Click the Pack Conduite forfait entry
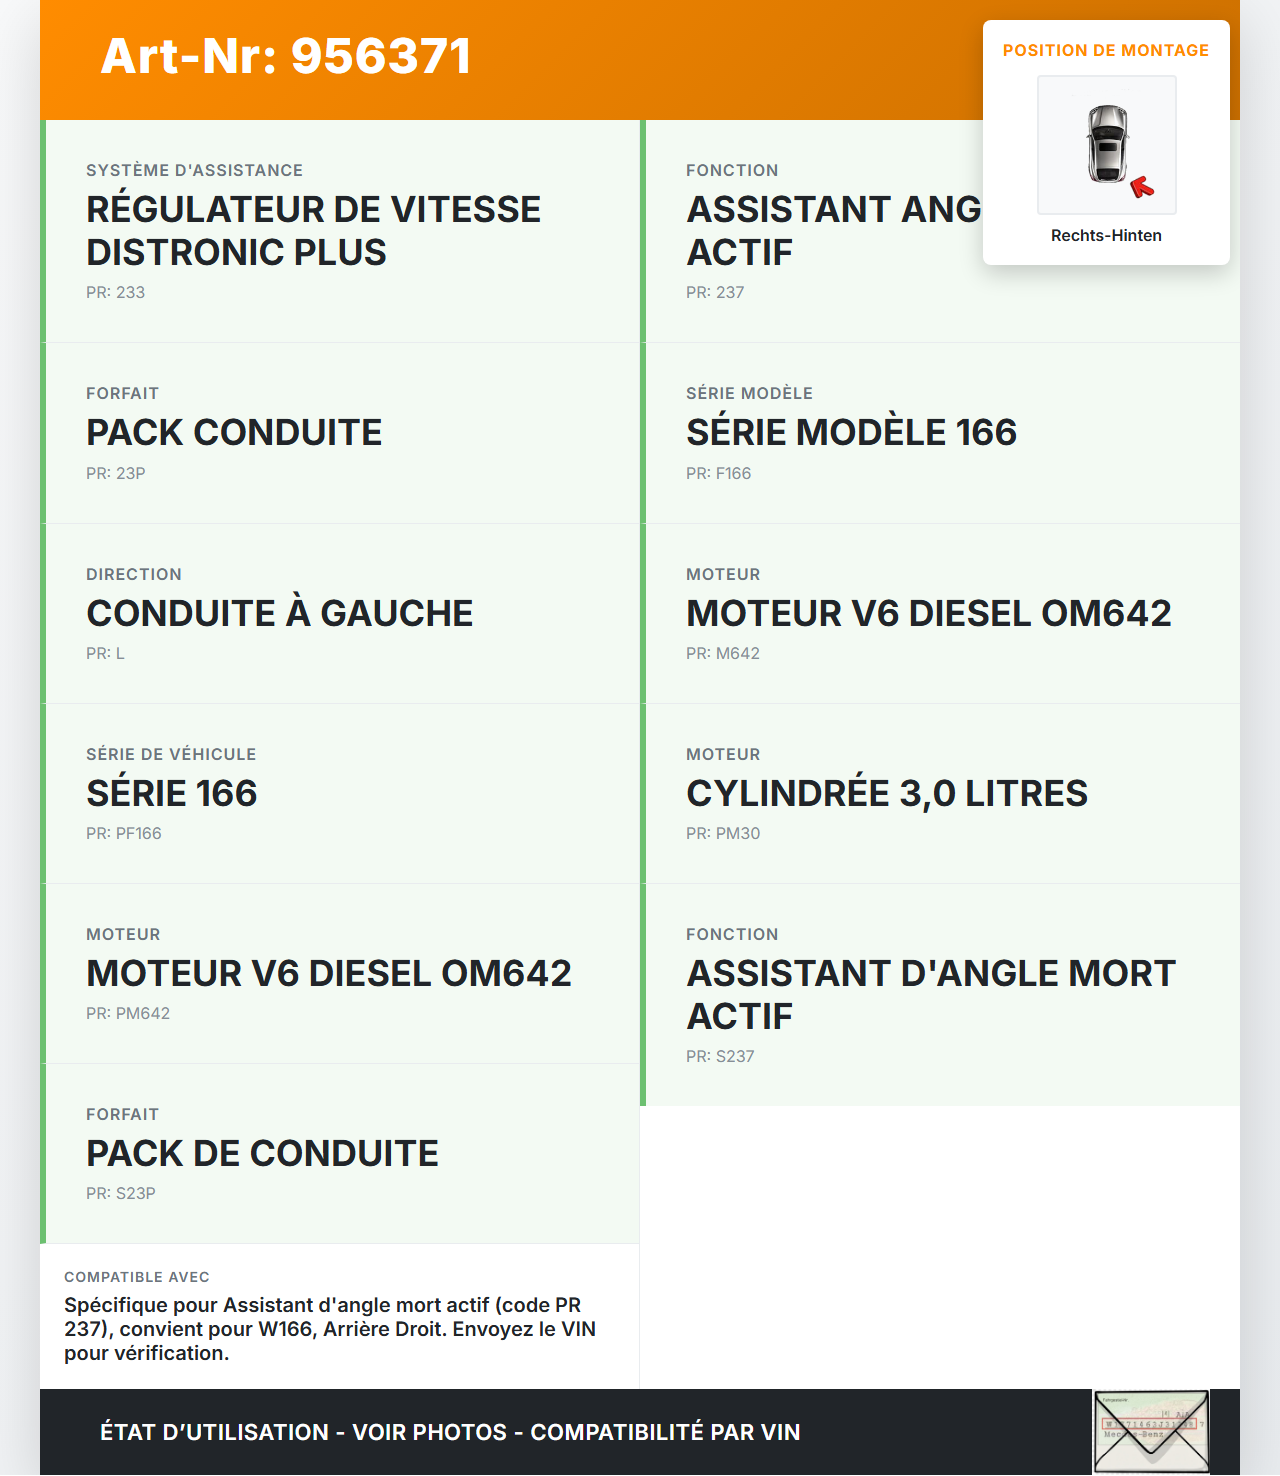Screen dimensions: 1280x1476 click(340, 433)
